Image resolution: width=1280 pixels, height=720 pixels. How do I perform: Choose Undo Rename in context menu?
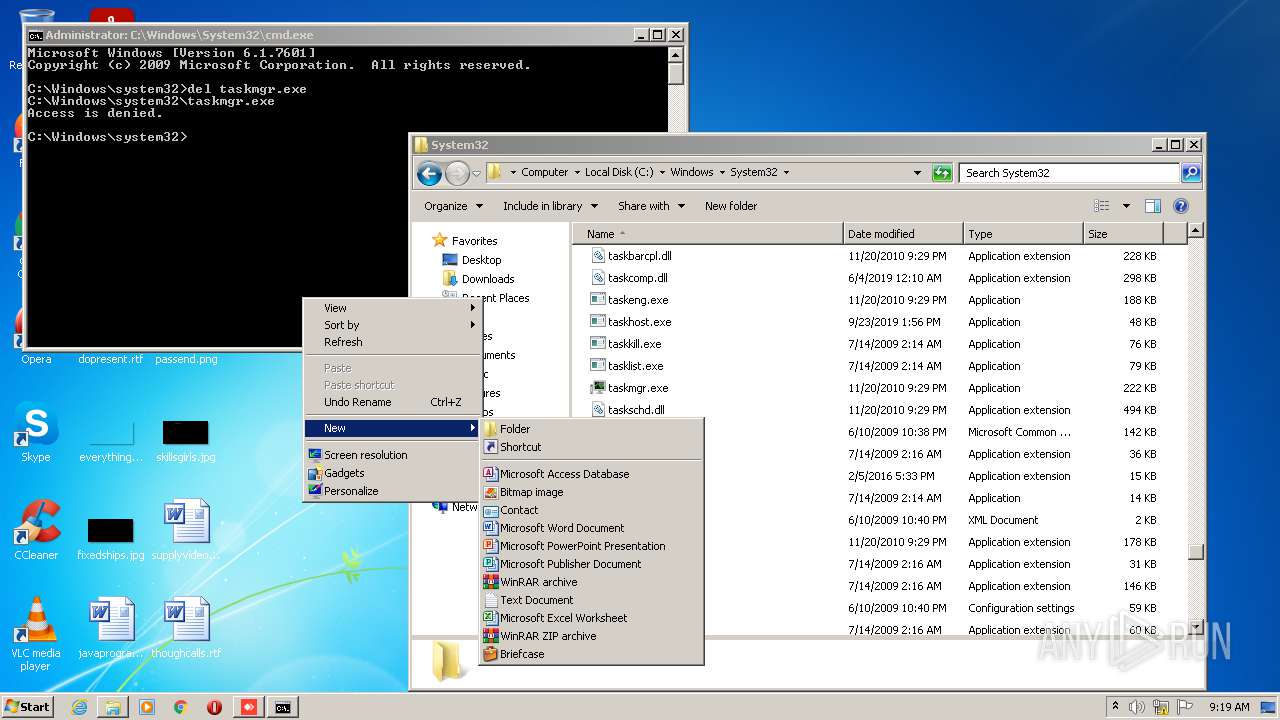point(393,402)
